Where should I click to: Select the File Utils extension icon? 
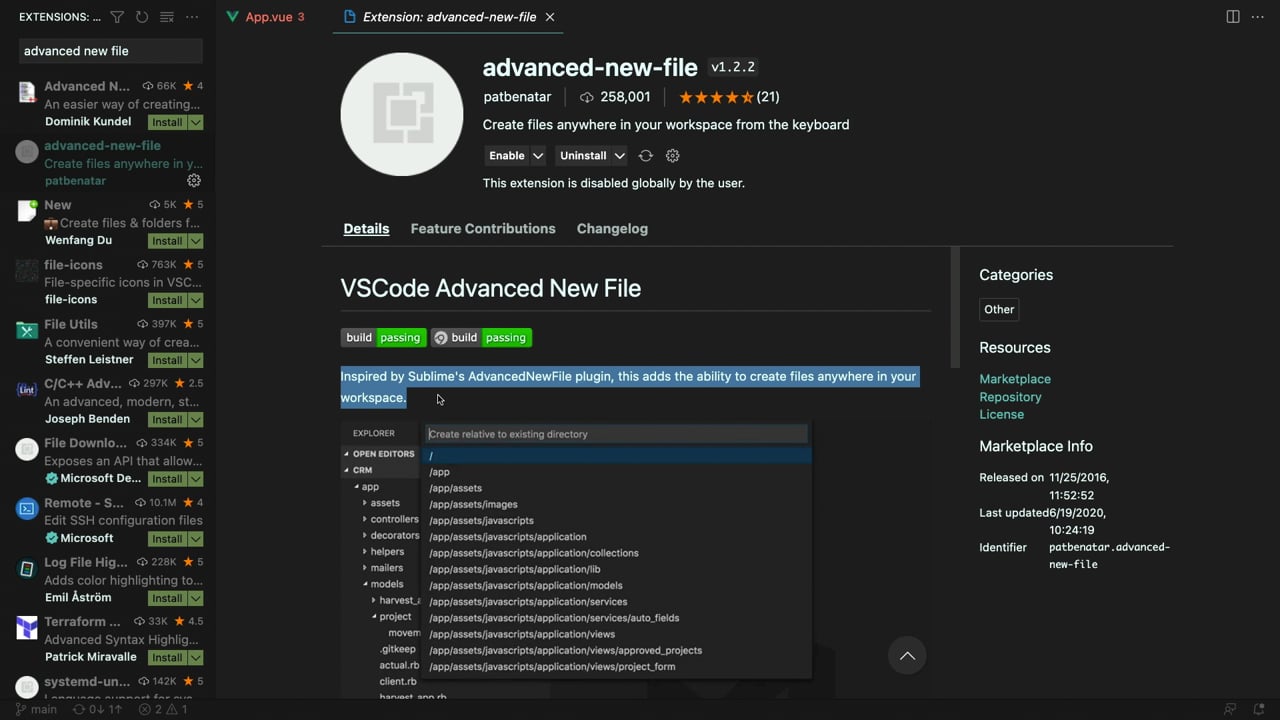pos(27,330)
